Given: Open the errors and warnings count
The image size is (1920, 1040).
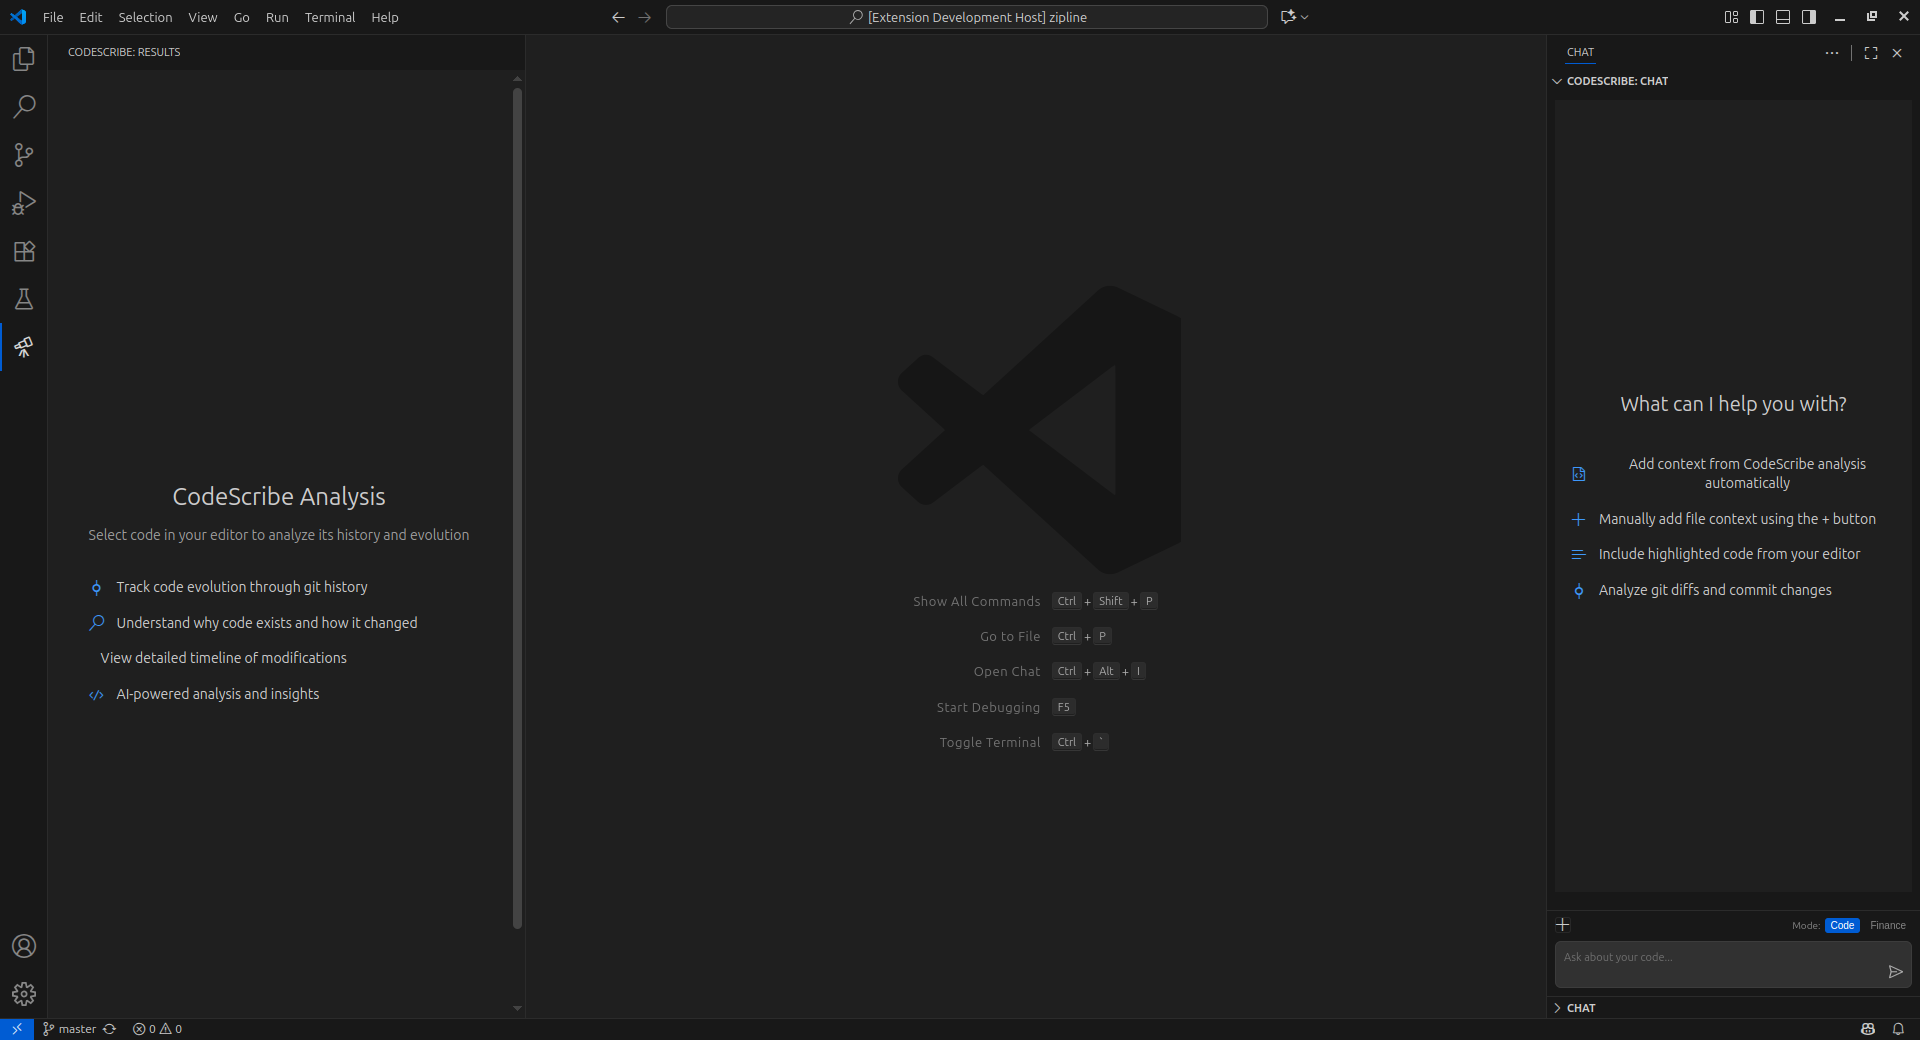Looking at the screenshot, I should pos(157,1029).
